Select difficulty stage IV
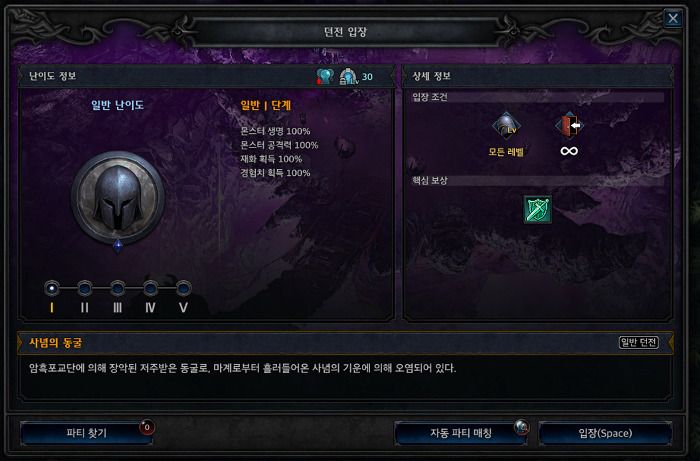 pyautogui.click(x=150, y=288)
